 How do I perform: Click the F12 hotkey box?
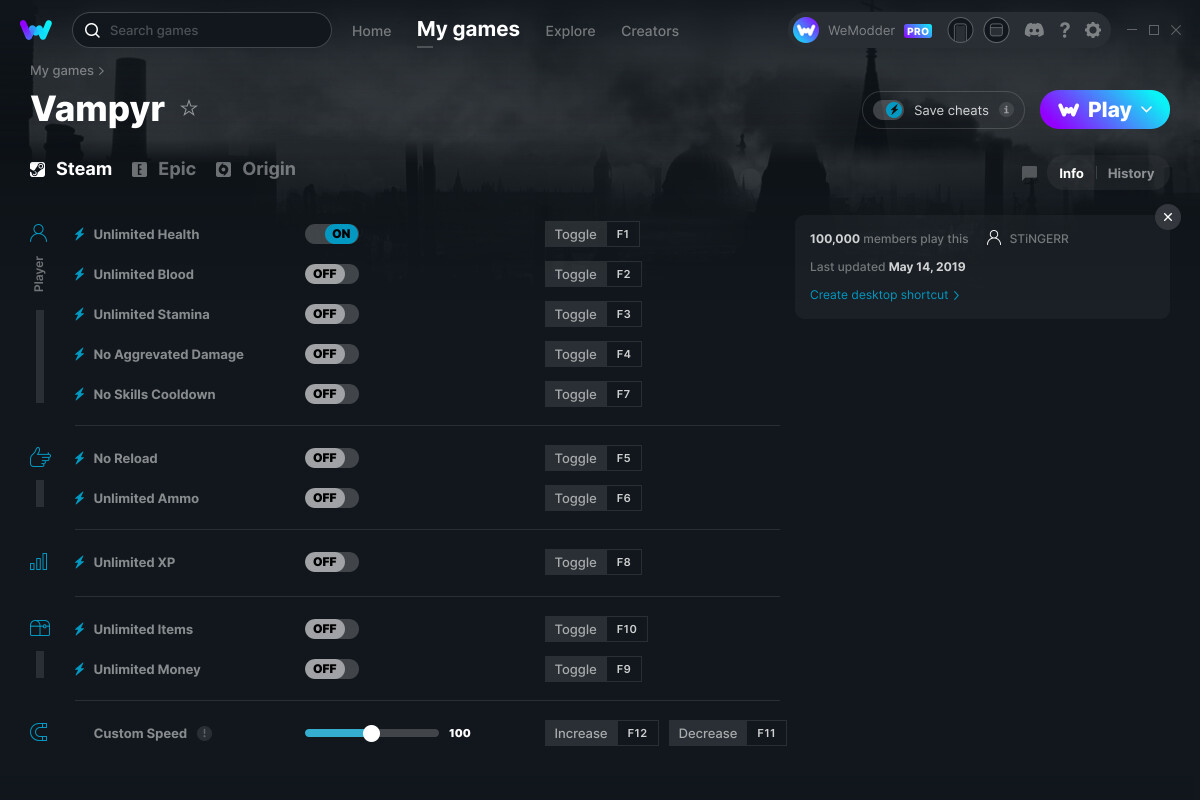pos(638,733)
